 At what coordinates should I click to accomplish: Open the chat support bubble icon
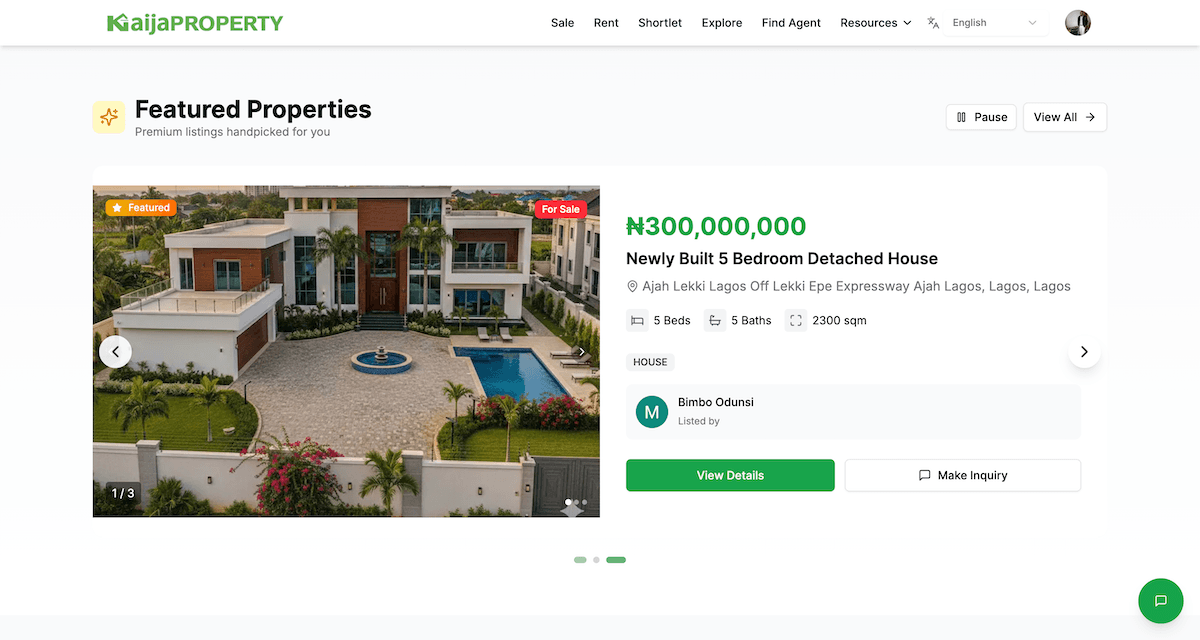click(x=1160, y=601)
